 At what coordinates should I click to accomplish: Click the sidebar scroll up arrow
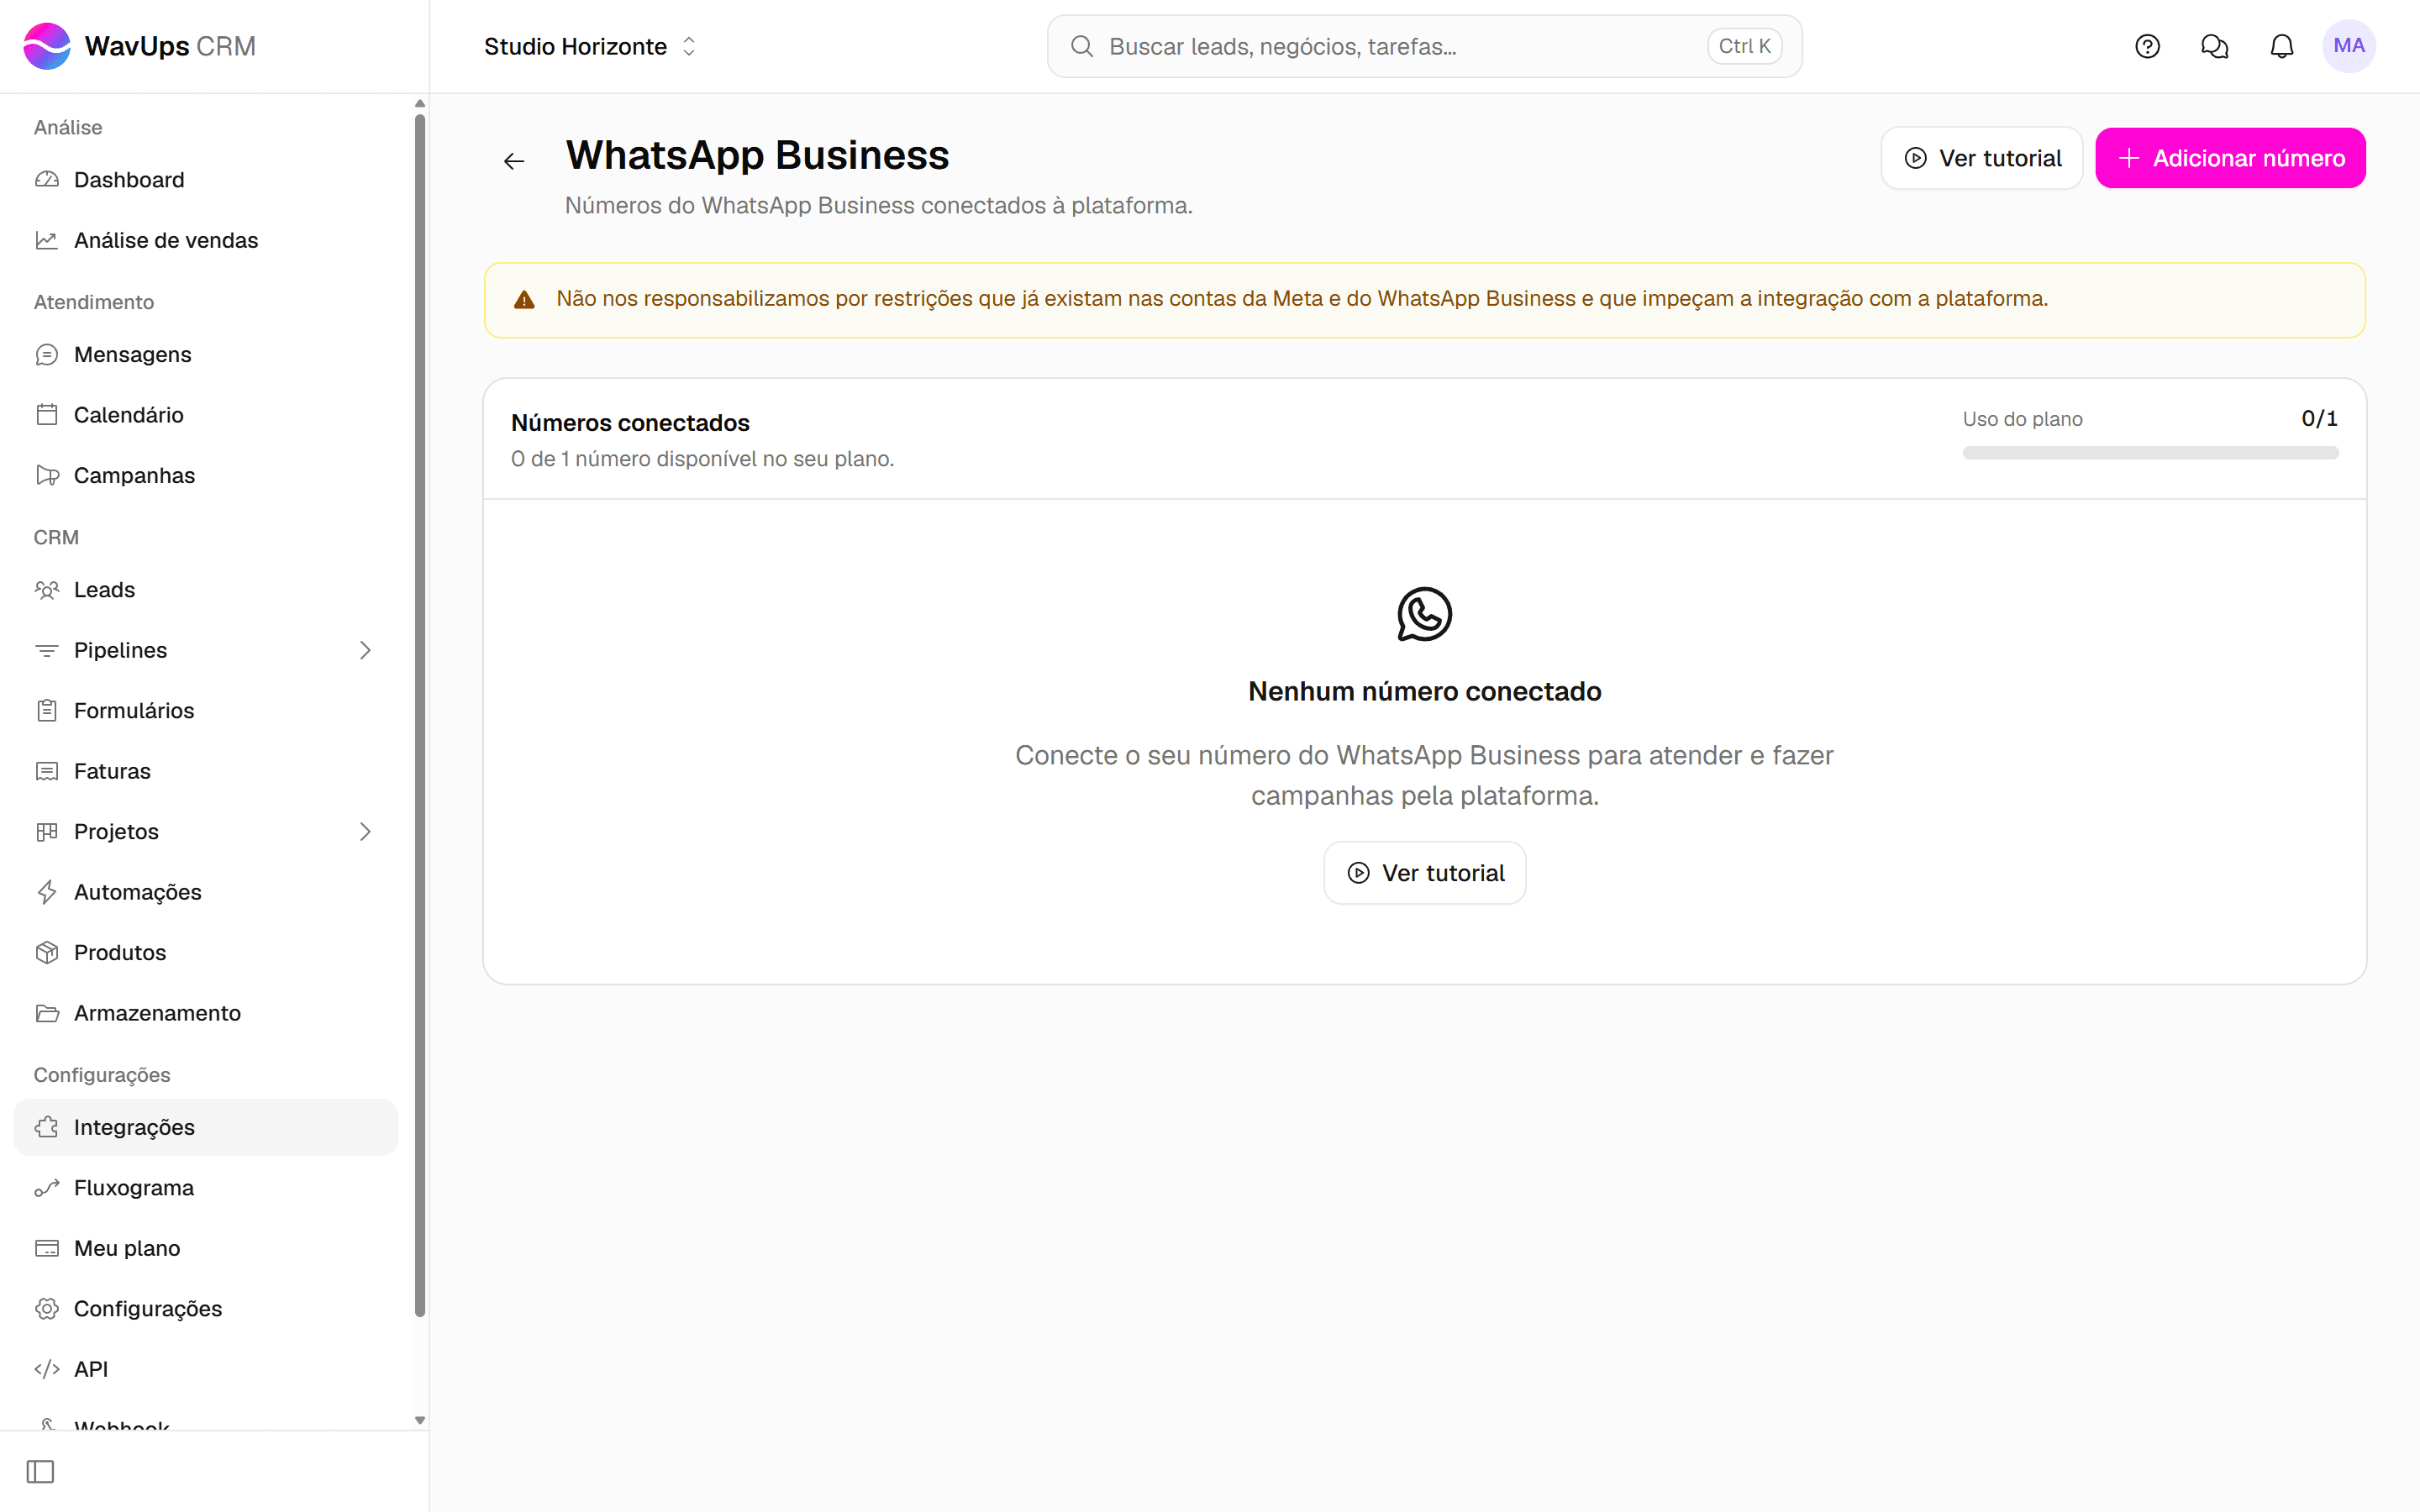pyautogui.click(x=420, y=104)
